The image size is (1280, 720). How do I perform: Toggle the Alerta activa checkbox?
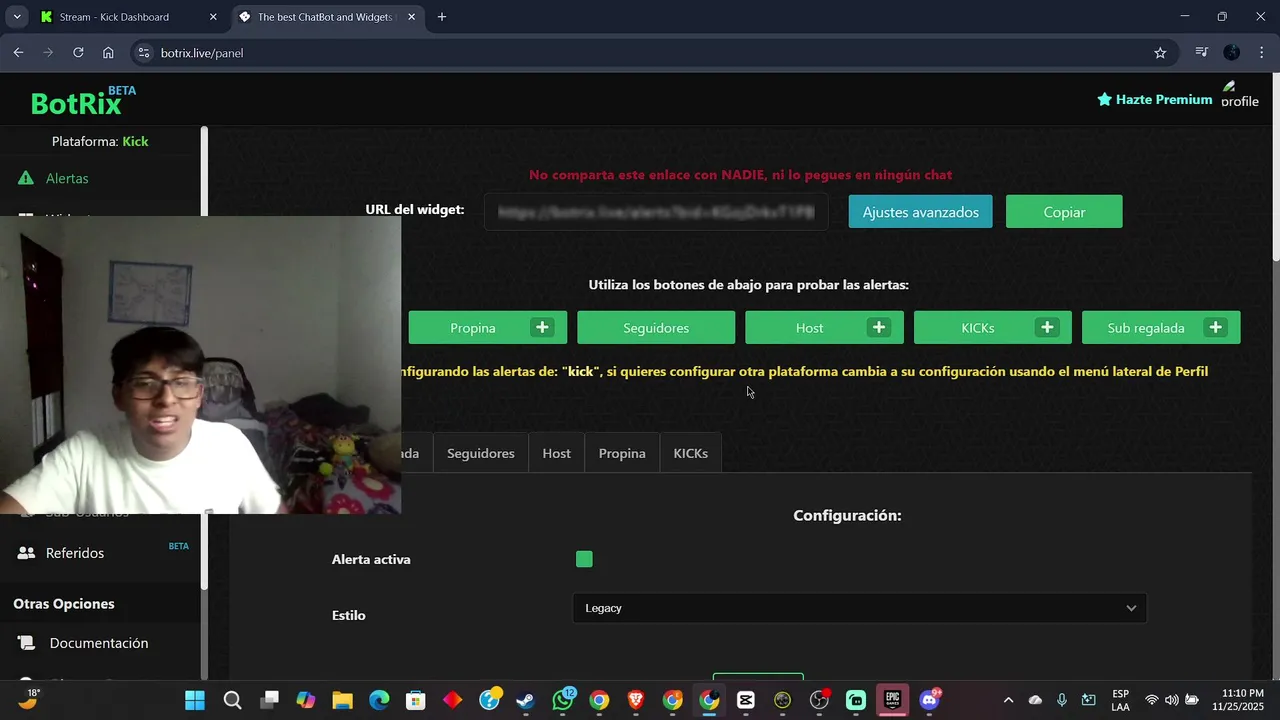(x=584, y=559)
